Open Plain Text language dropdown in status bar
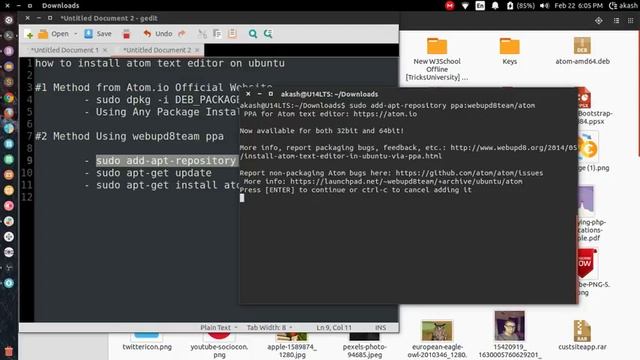640x360 pixels. 219,327
